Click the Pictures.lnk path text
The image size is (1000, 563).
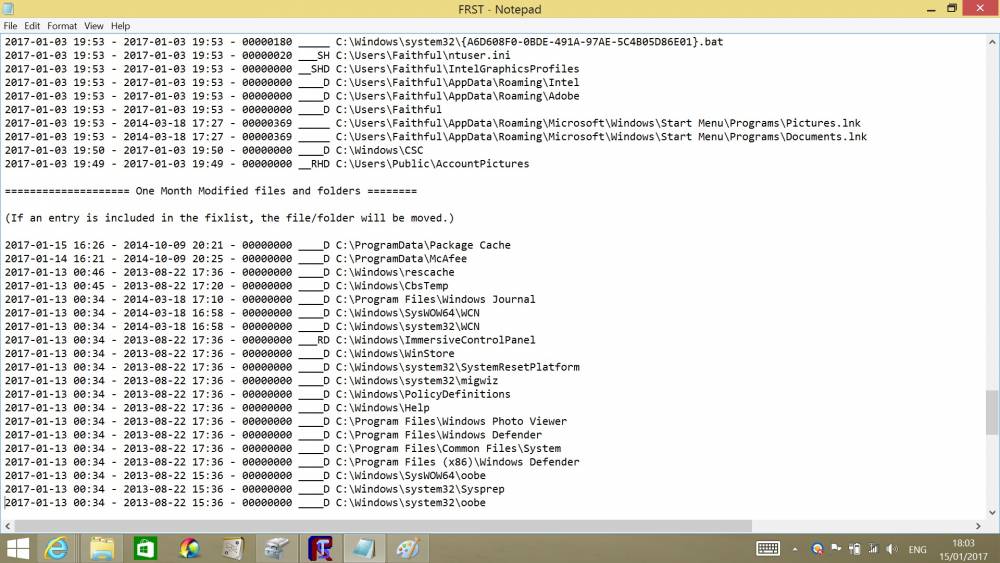click(598, 123)
